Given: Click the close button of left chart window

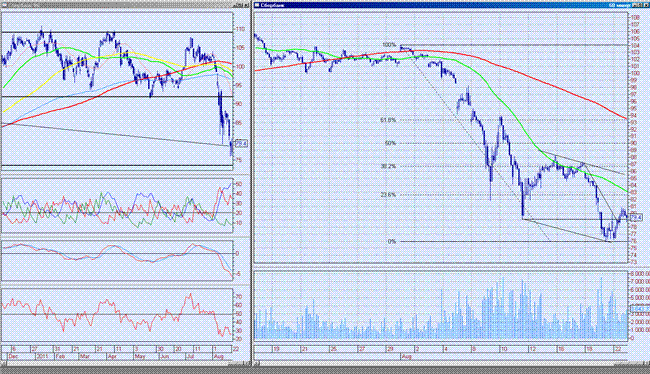Looking at the screenshot, I should pos(247,5).
